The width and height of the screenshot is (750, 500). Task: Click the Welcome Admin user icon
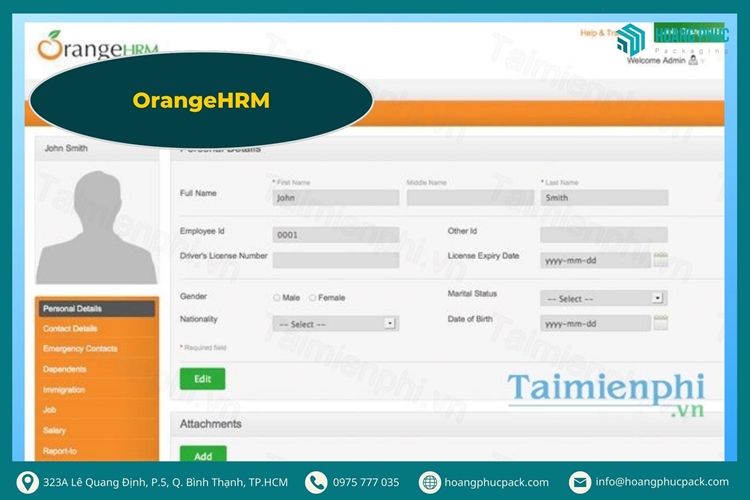(693, 60)
